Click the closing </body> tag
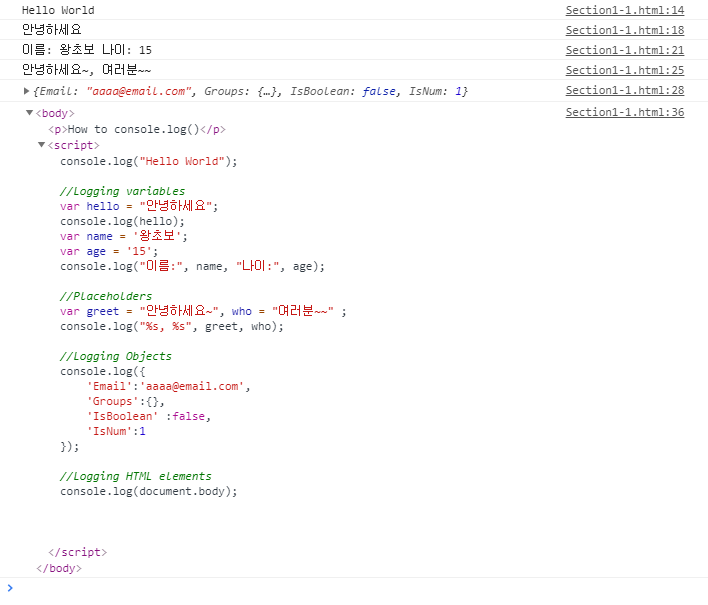The image size is (708, 605). 59,568
